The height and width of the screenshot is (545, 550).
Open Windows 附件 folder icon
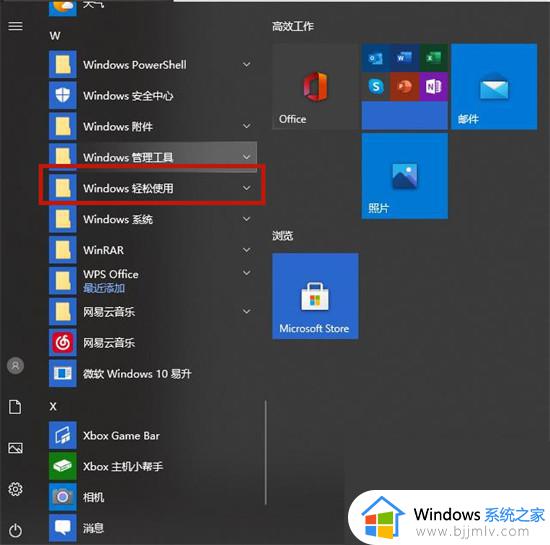pyautogui.click(x=63, y=127)
